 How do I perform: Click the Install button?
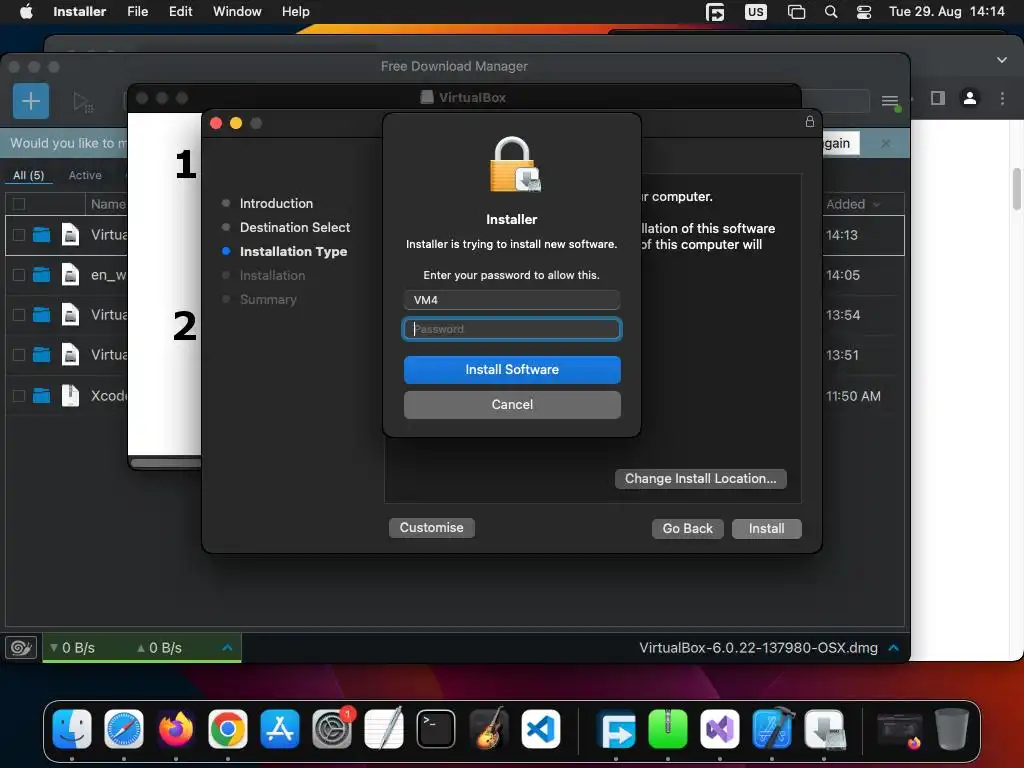[x=767, y=528]
